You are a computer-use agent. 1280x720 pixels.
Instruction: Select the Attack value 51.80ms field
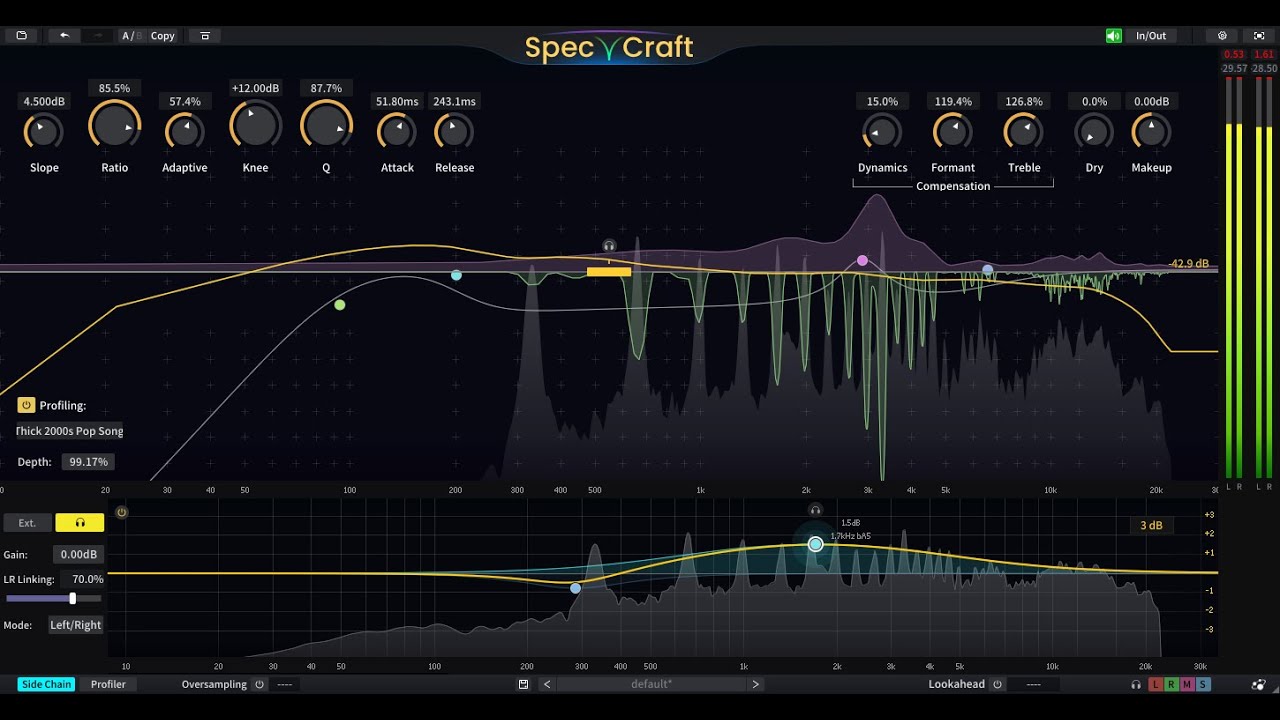[x=397, y=101]
